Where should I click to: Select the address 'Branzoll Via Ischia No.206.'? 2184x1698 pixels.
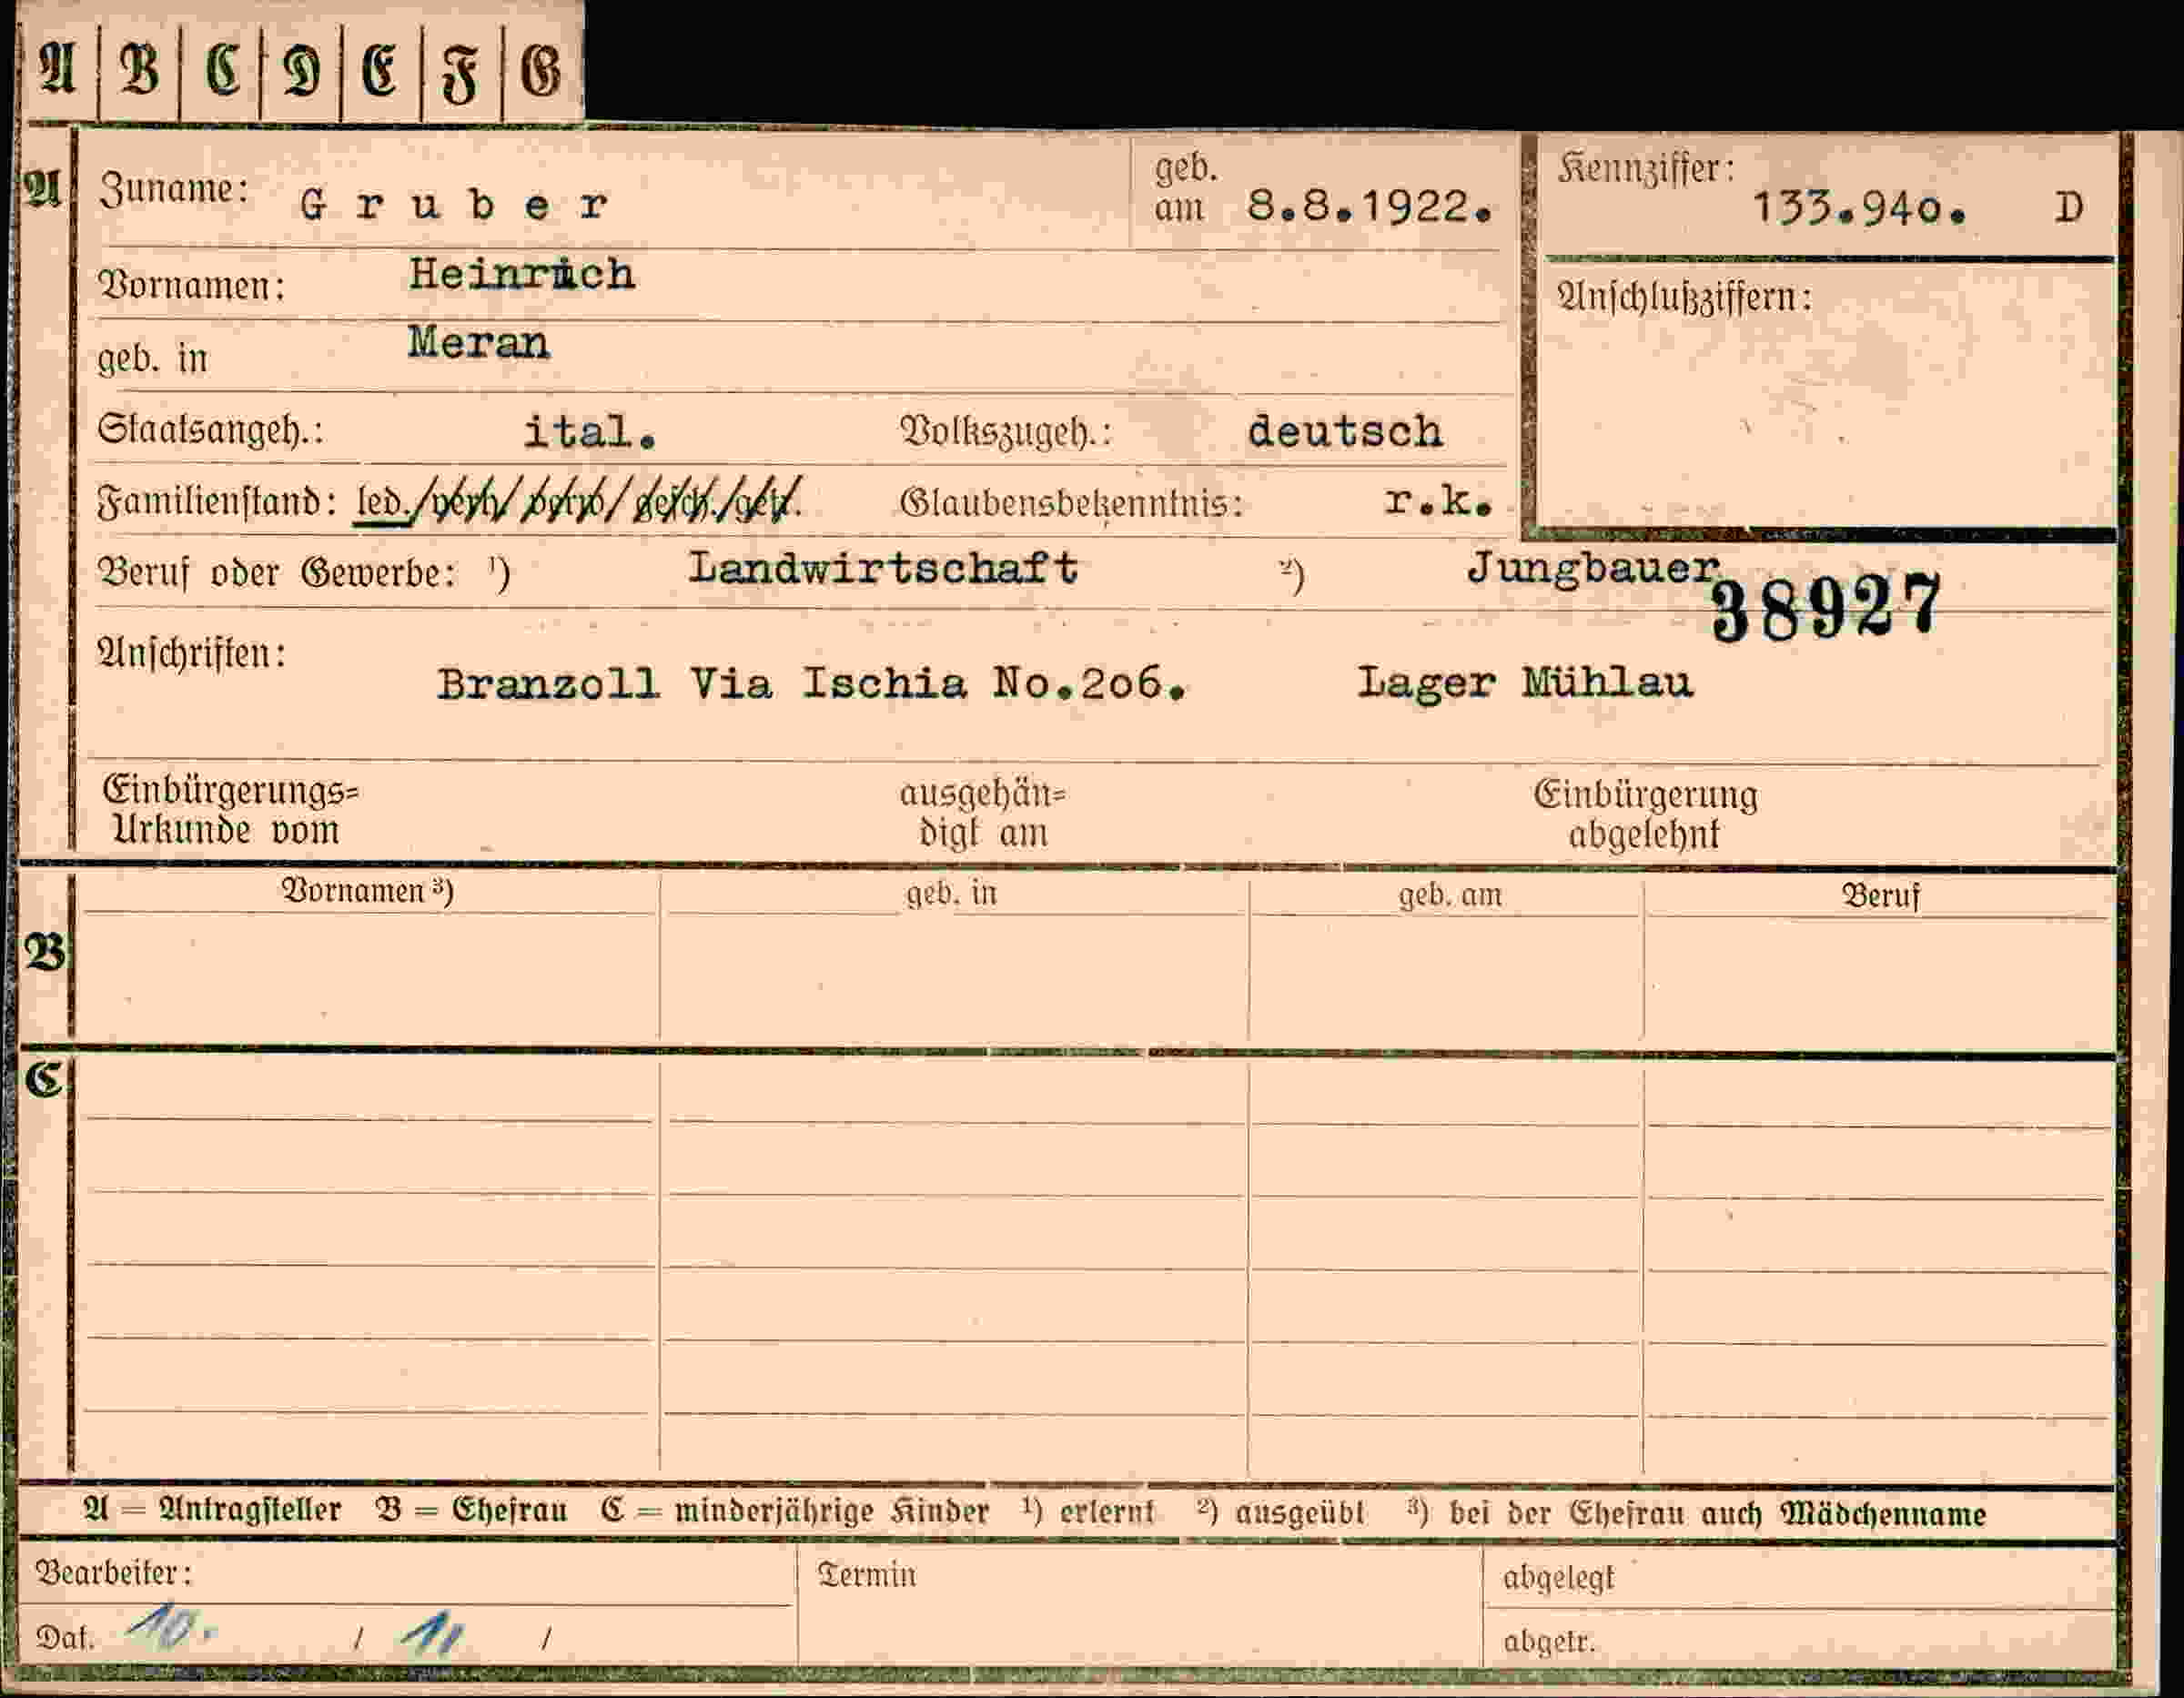(x=812, y=684)
